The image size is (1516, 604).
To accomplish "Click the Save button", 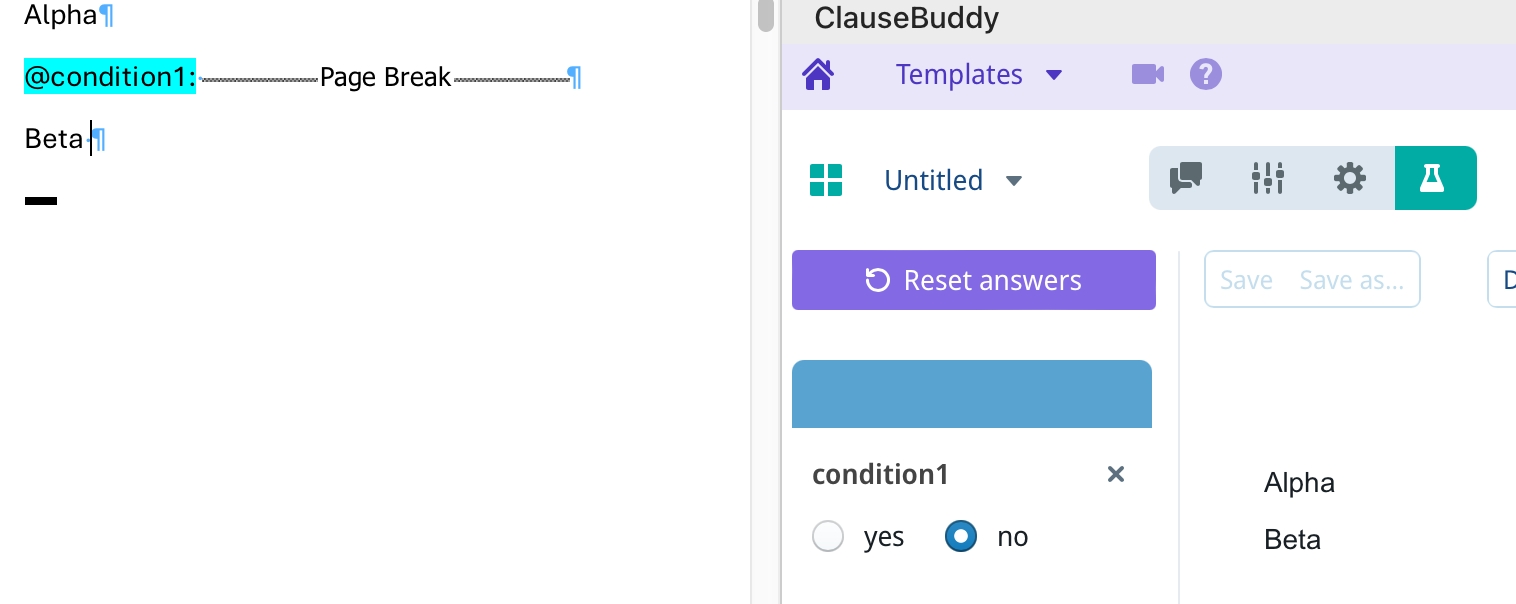I will click(1246, 281).
